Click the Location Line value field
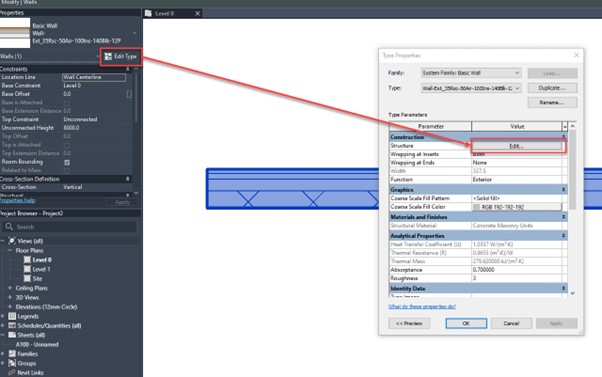This screenshot has width=602, height=377. (94, 77)
